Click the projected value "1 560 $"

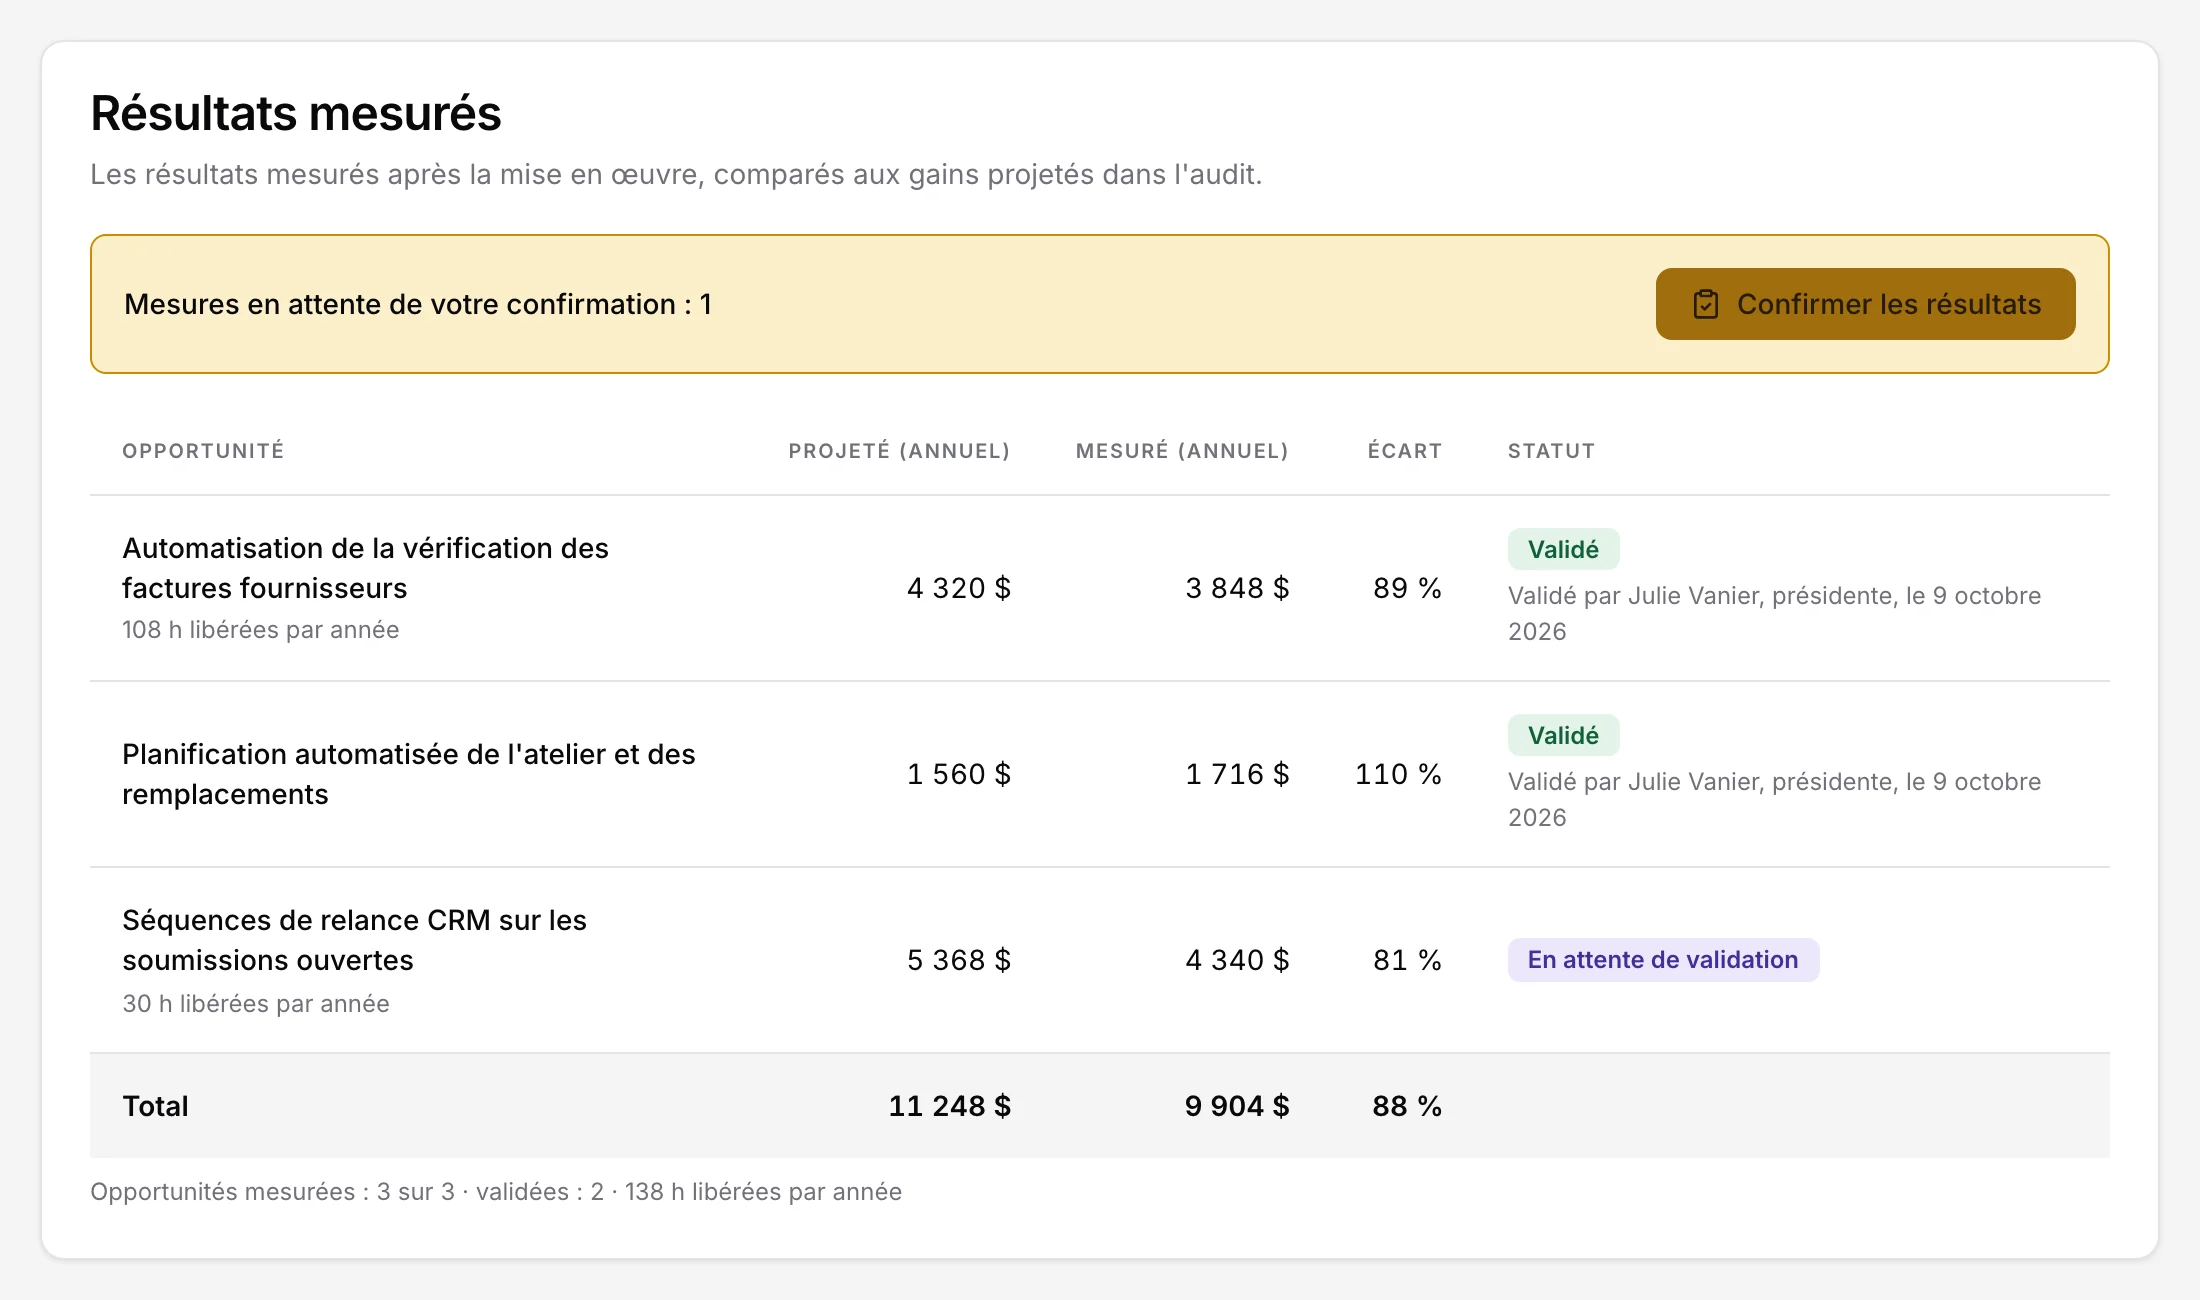coord(959,774)
